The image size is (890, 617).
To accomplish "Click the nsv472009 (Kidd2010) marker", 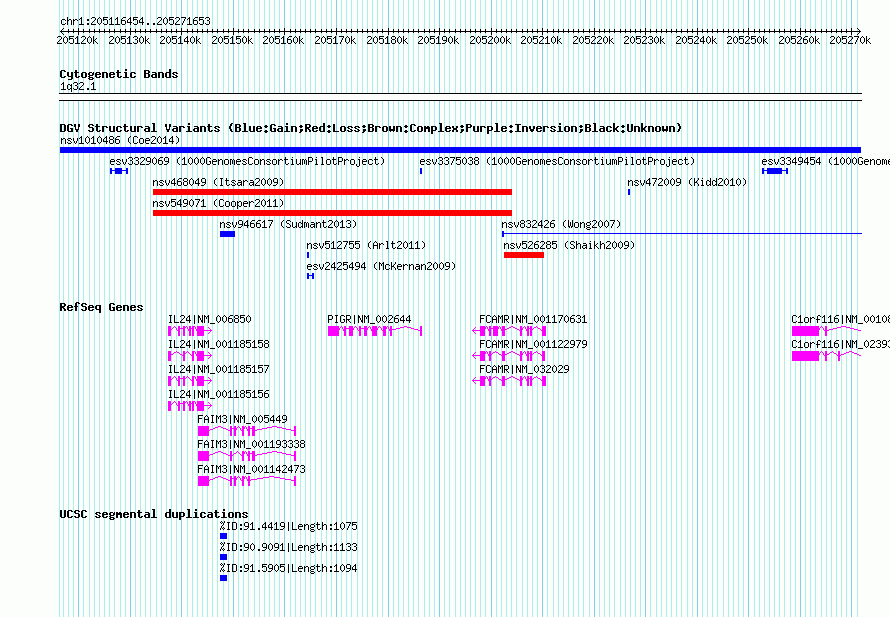I will click(628, 192).
